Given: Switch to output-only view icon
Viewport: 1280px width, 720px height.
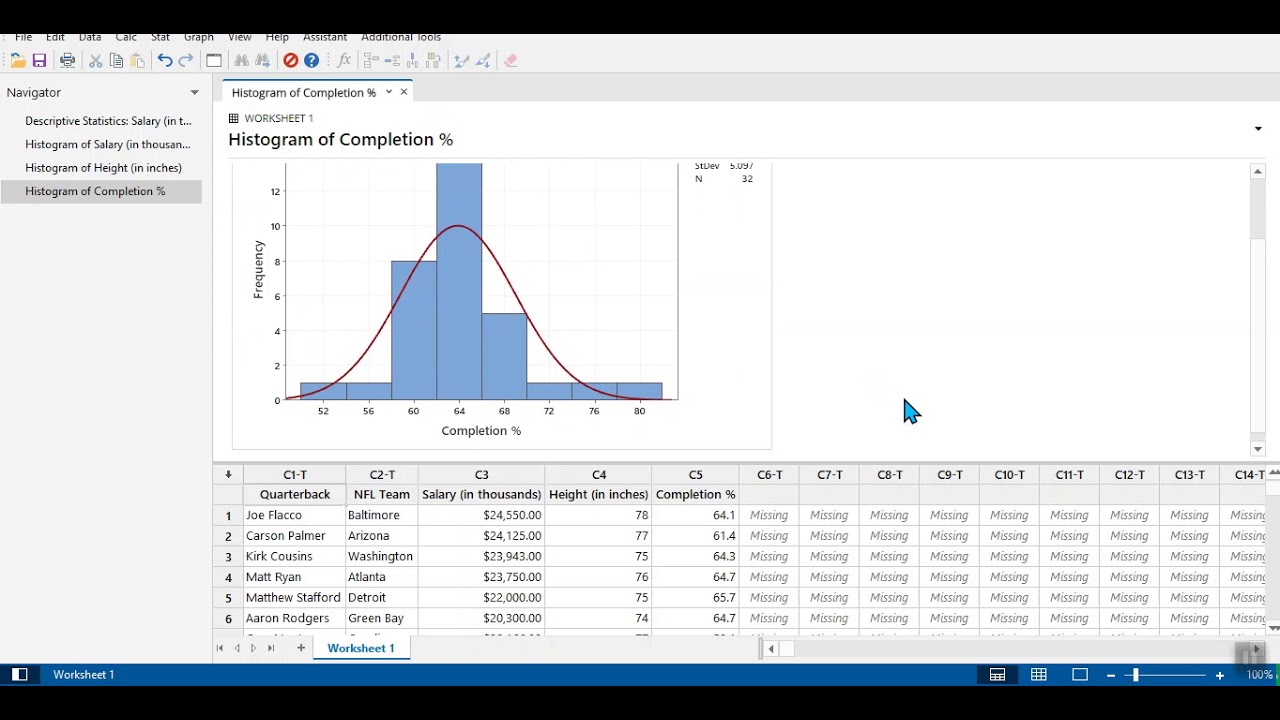Looking at the screenshot, I should pyautogui.click(x=1080, y=675).
